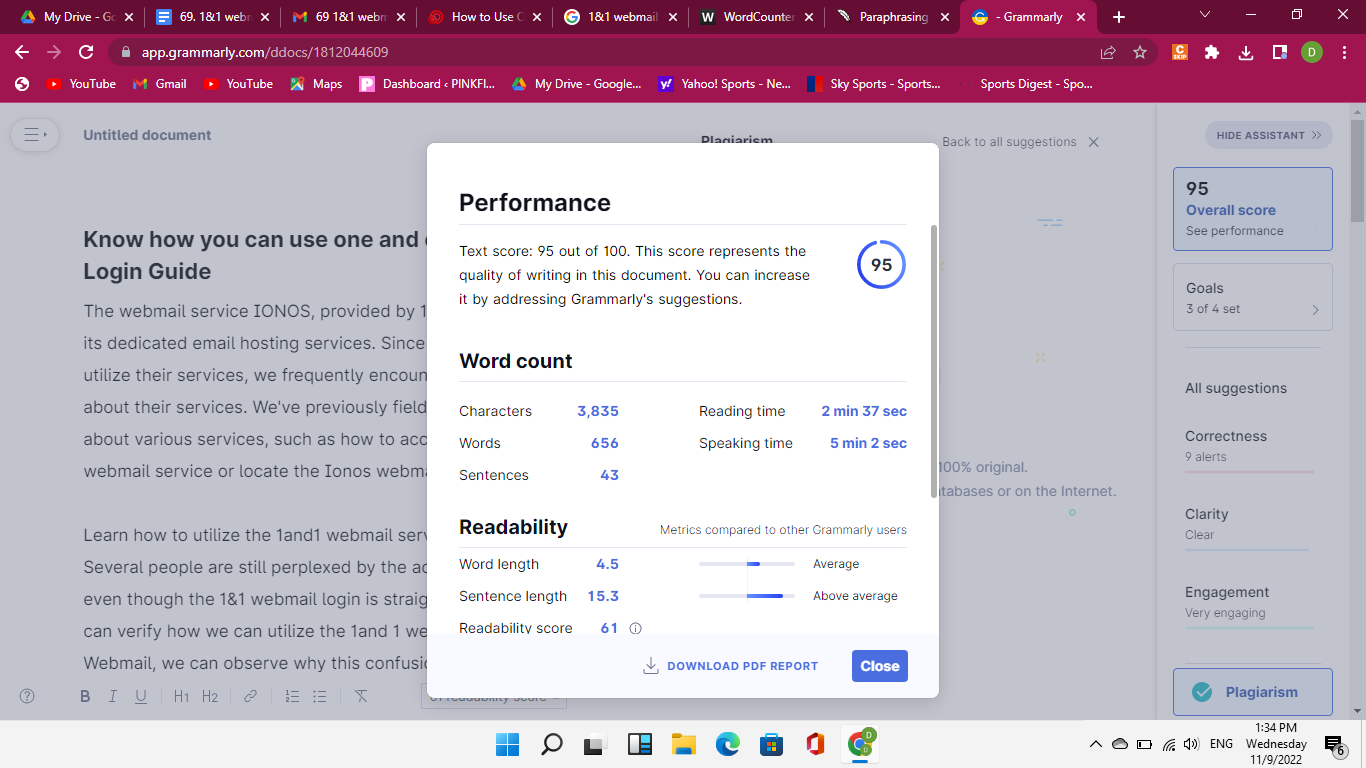Open the Maps bookmark
The width and height of the screenshot is (1366, 768).
(x=316, y=84)
